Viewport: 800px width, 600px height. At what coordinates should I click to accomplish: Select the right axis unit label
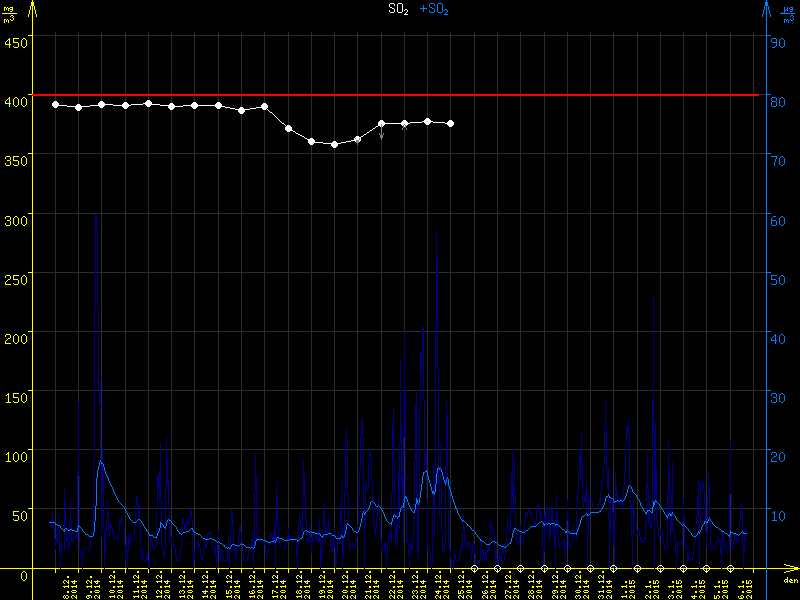(789, 13)
